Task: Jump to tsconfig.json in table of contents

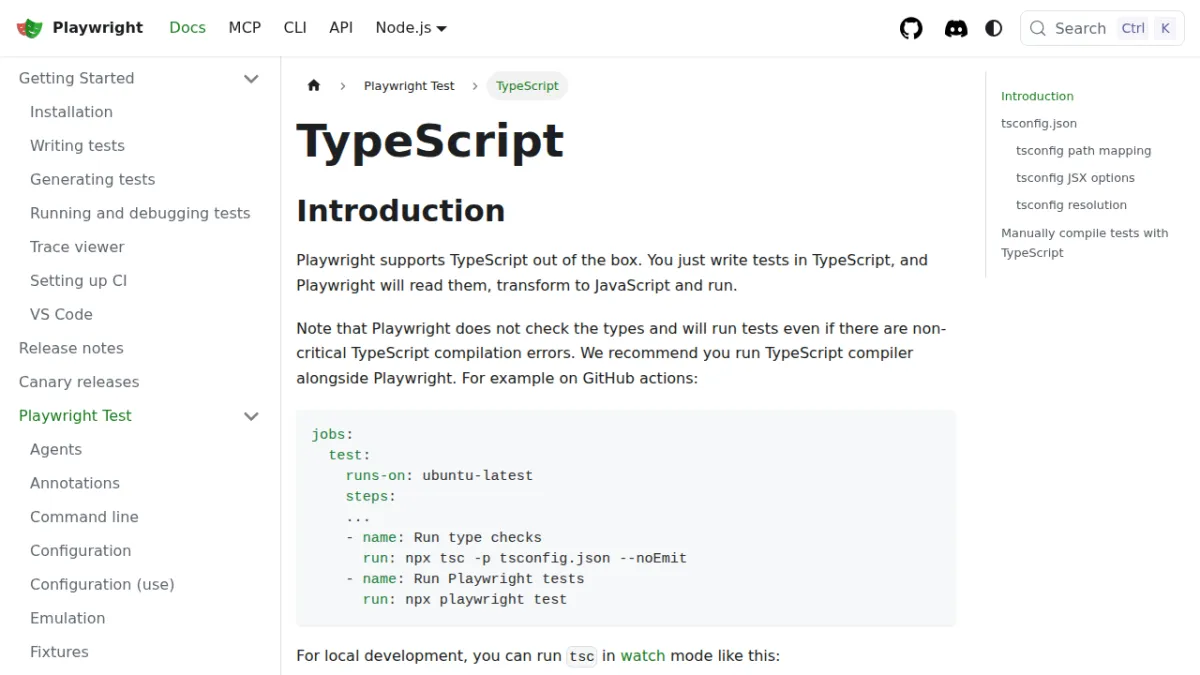Action: coord(1039,124)
